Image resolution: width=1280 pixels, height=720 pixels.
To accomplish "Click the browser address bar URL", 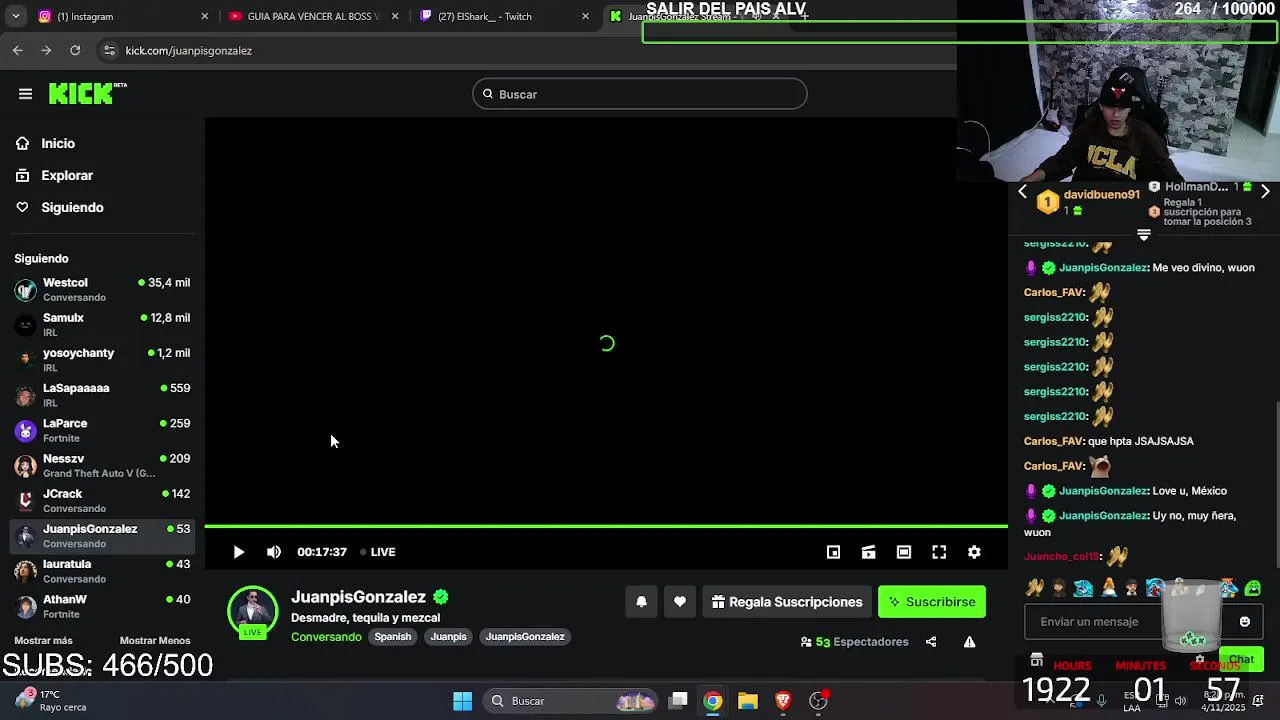I will point(188,50).
